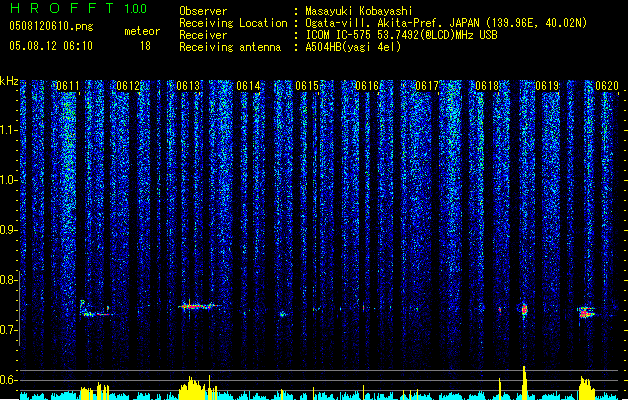
Task: Click the 'Receiver' field label
Action: click(x=203, y=35)
